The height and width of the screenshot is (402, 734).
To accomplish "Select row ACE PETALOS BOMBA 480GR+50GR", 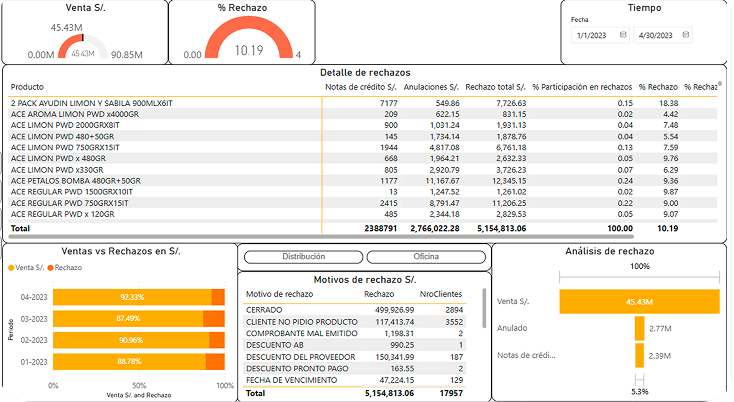I will pyautogui.click(x=362, y=181).
